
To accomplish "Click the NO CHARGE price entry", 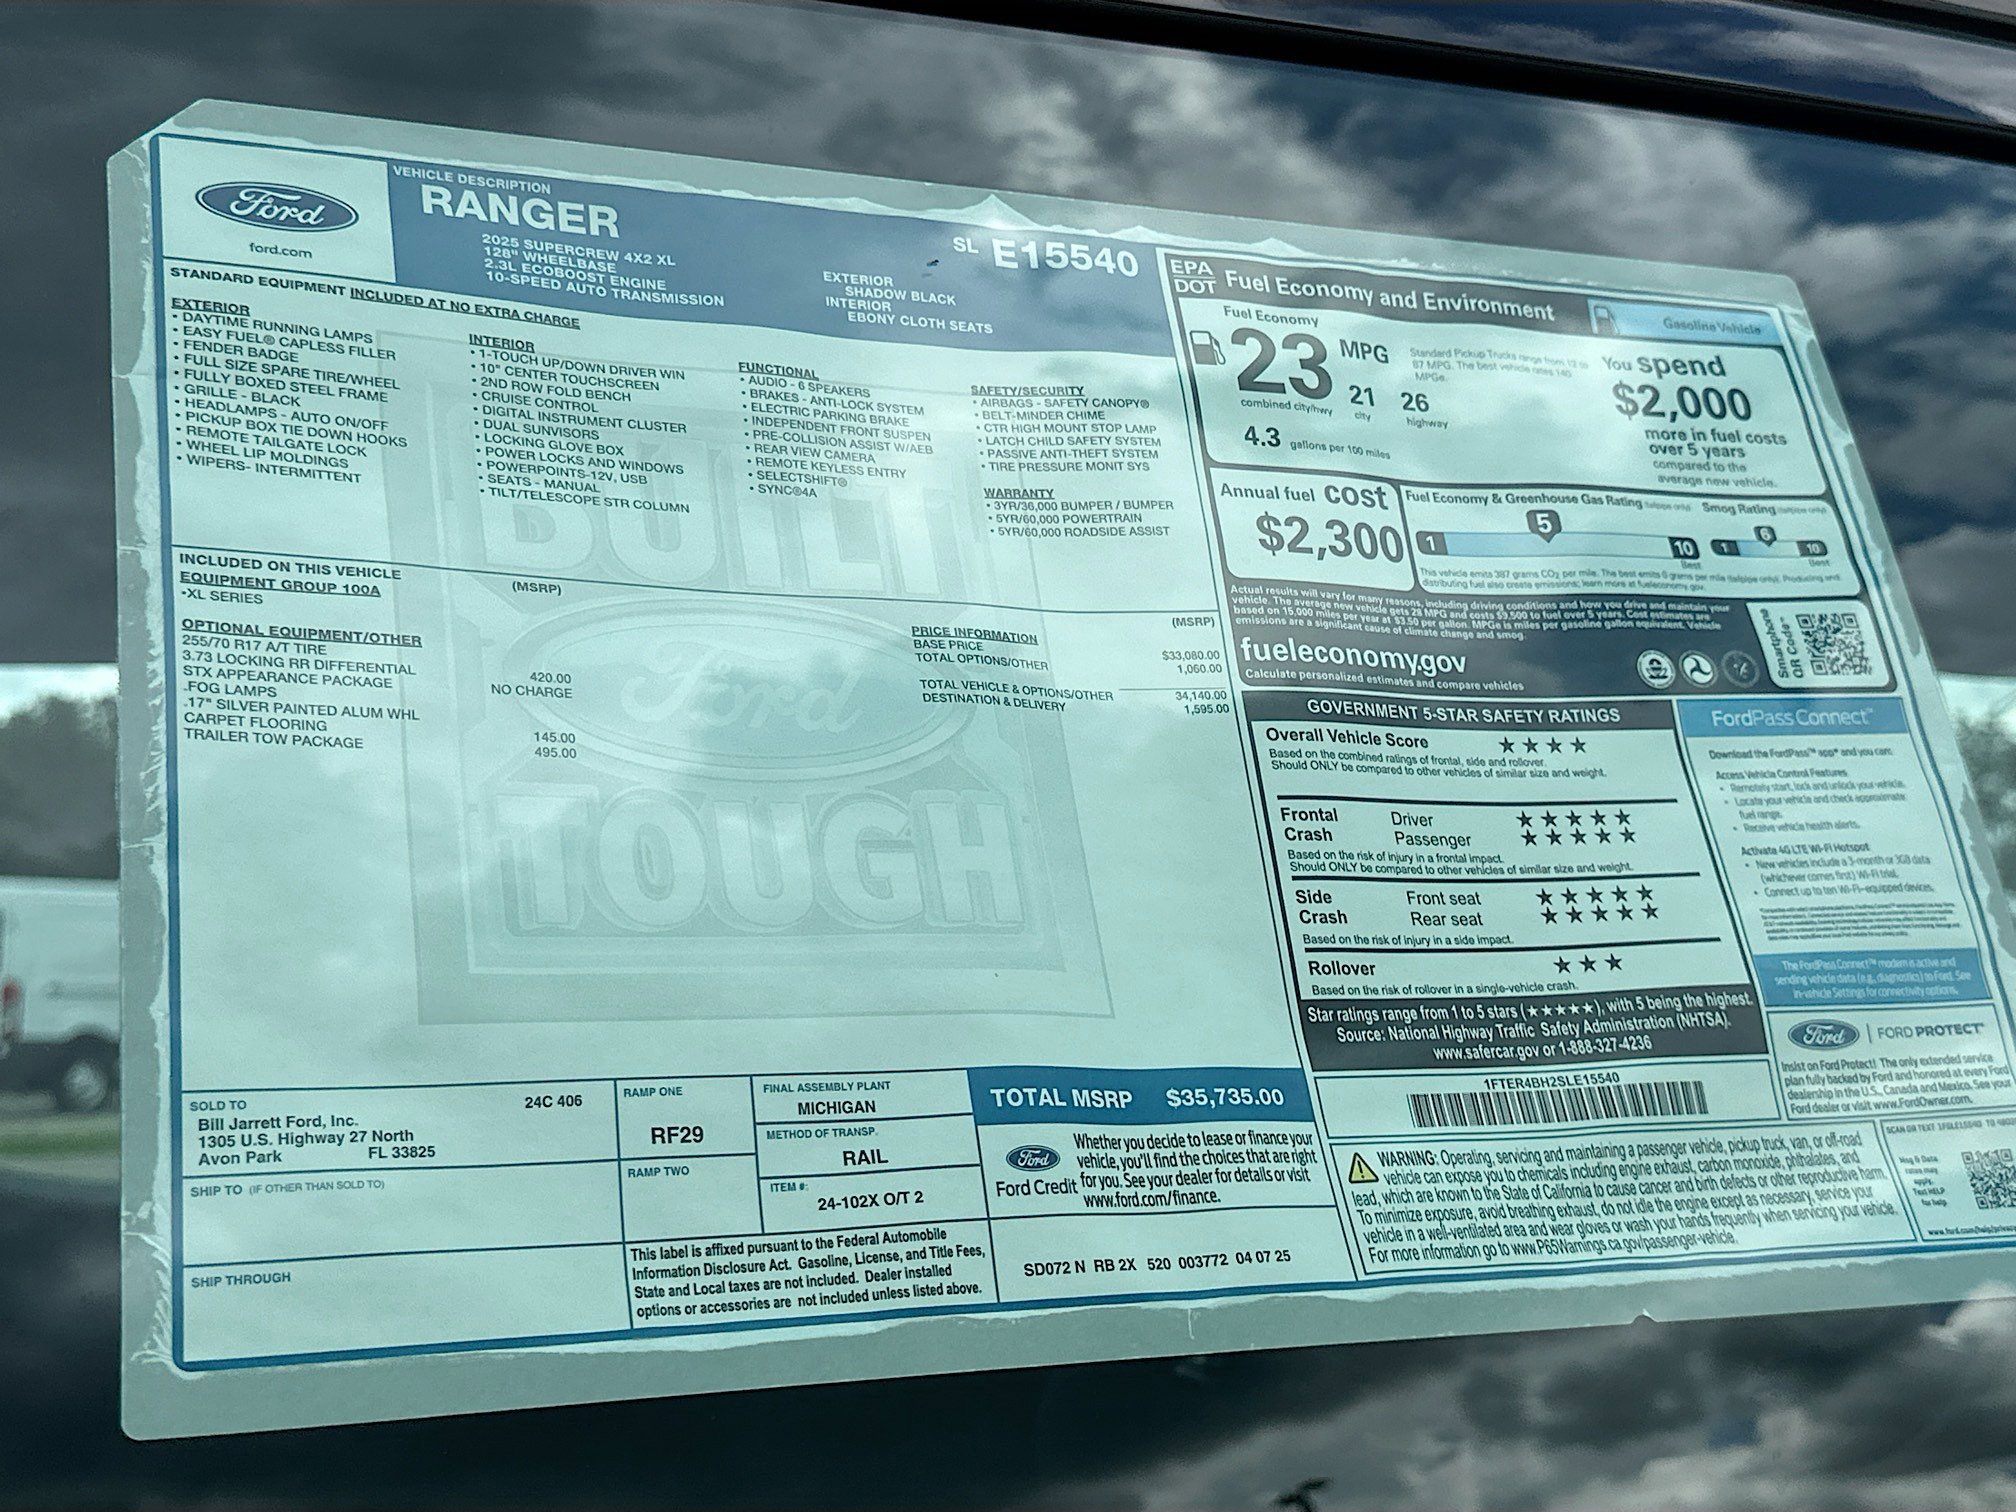I will pyautogui.click(x=532, y=691).
